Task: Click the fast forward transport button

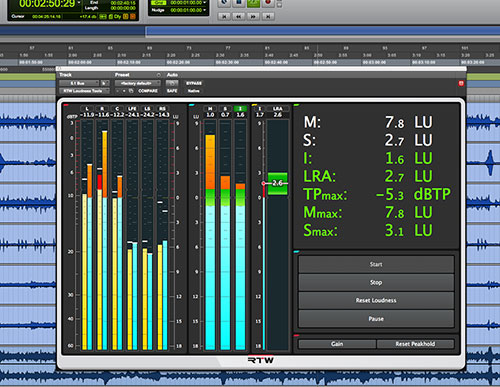Action: click(x=253, y=16)
